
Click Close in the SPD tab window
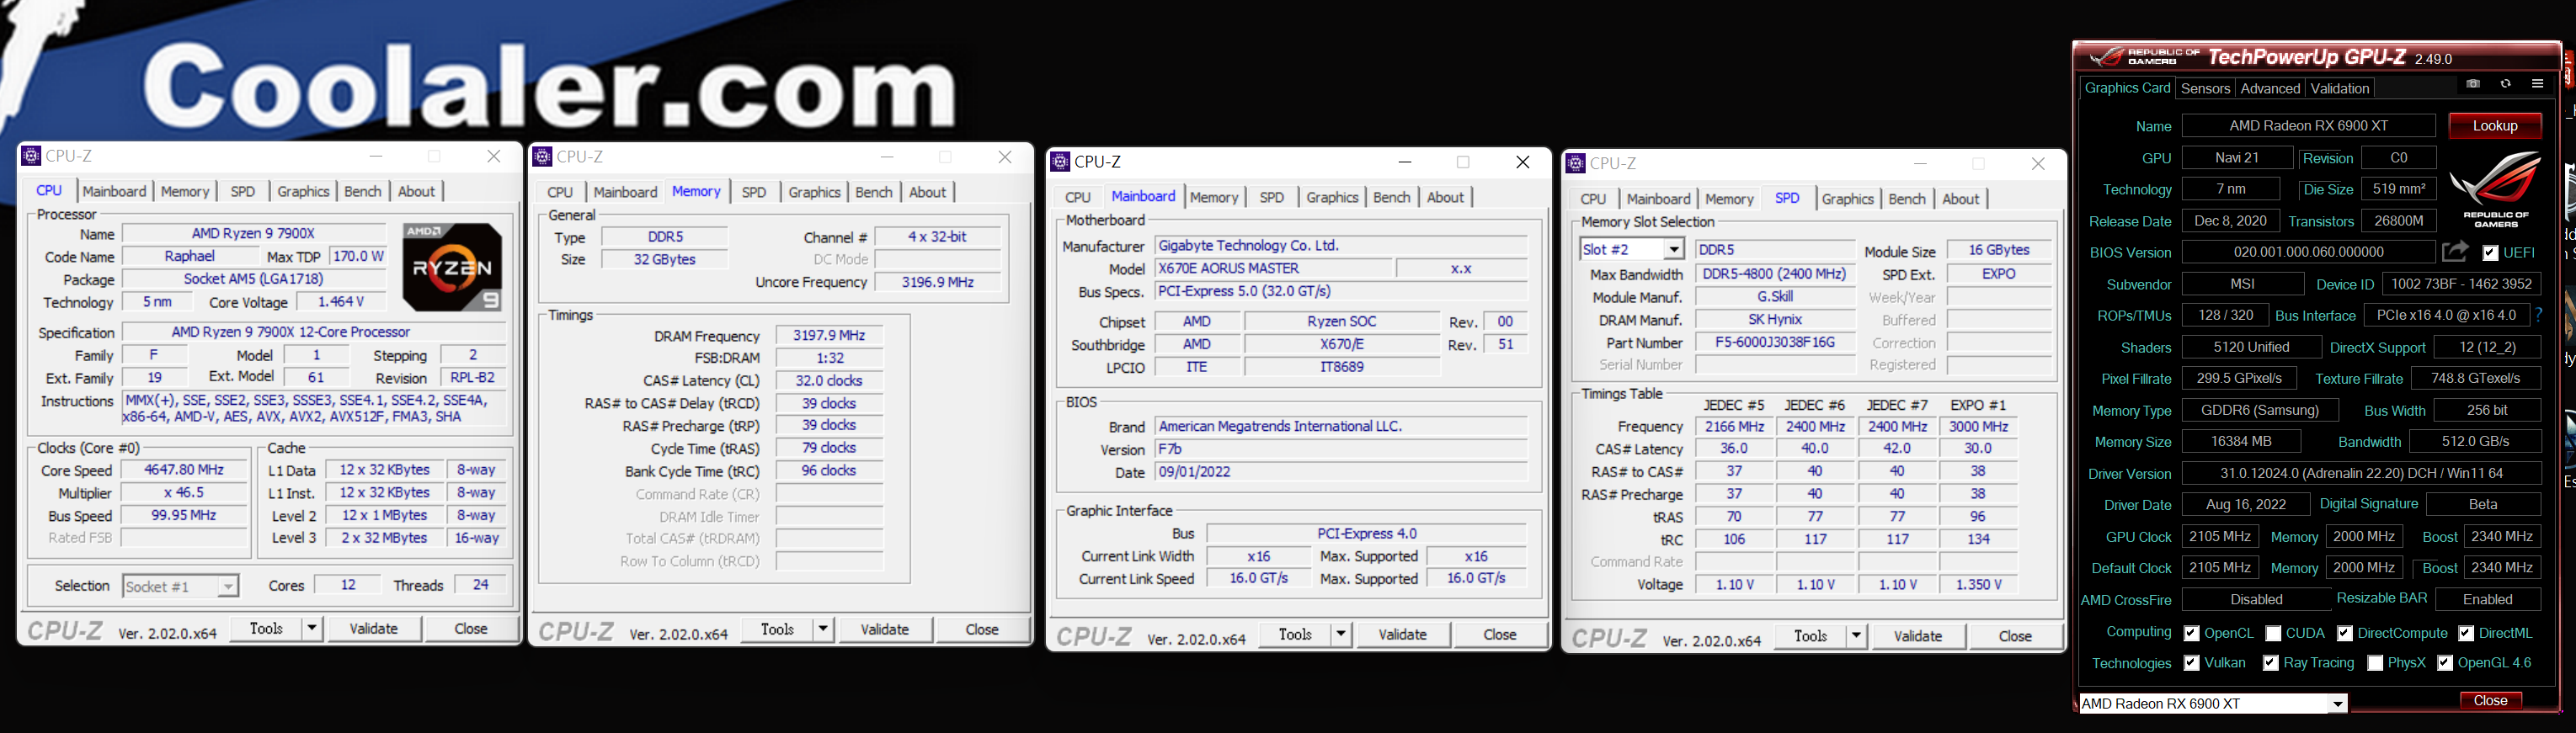click(x=2014, y=636)
